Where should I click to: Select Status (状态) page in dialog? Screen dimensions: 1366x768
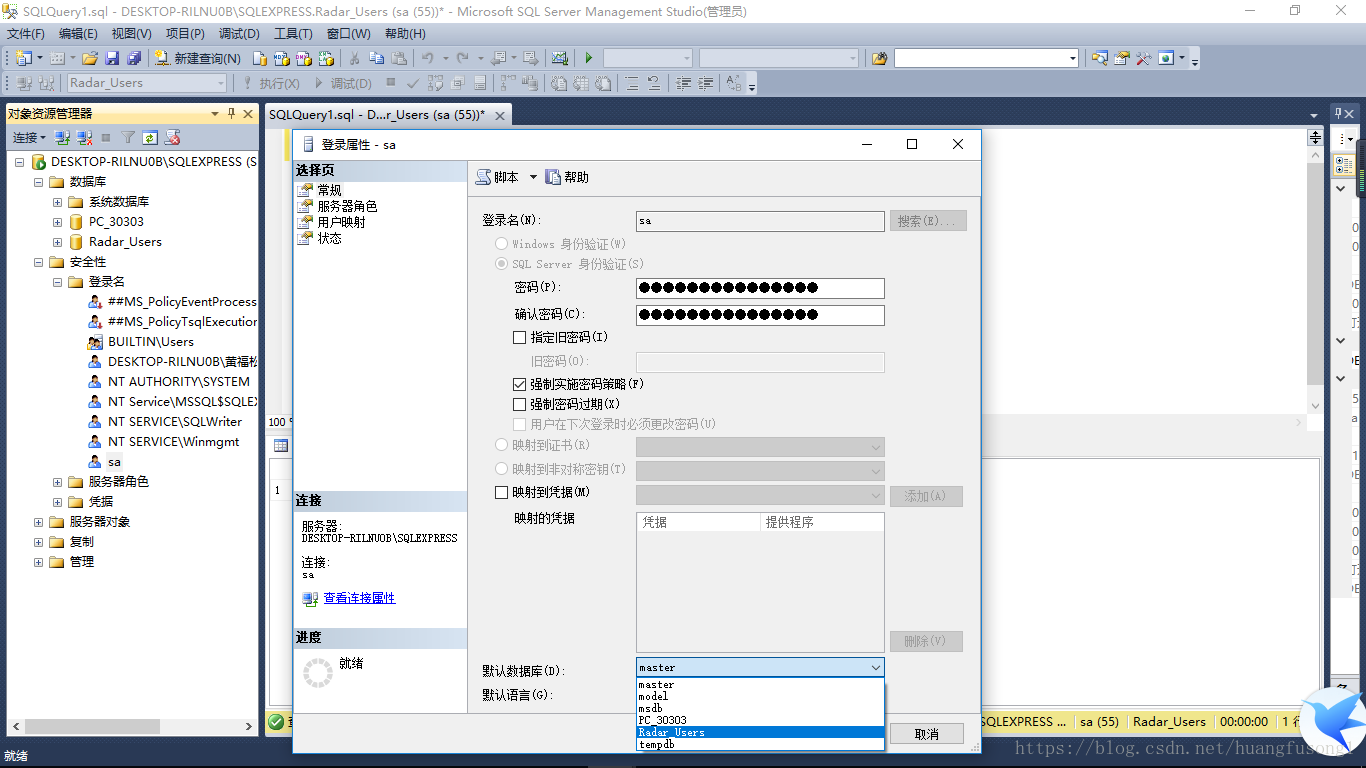[329, 238]
